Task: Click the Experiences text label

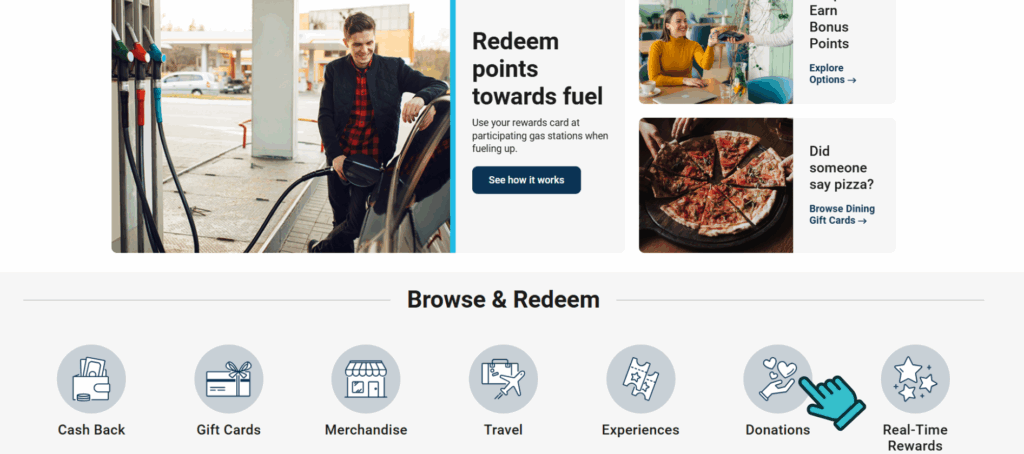Action: coord(641,430)
